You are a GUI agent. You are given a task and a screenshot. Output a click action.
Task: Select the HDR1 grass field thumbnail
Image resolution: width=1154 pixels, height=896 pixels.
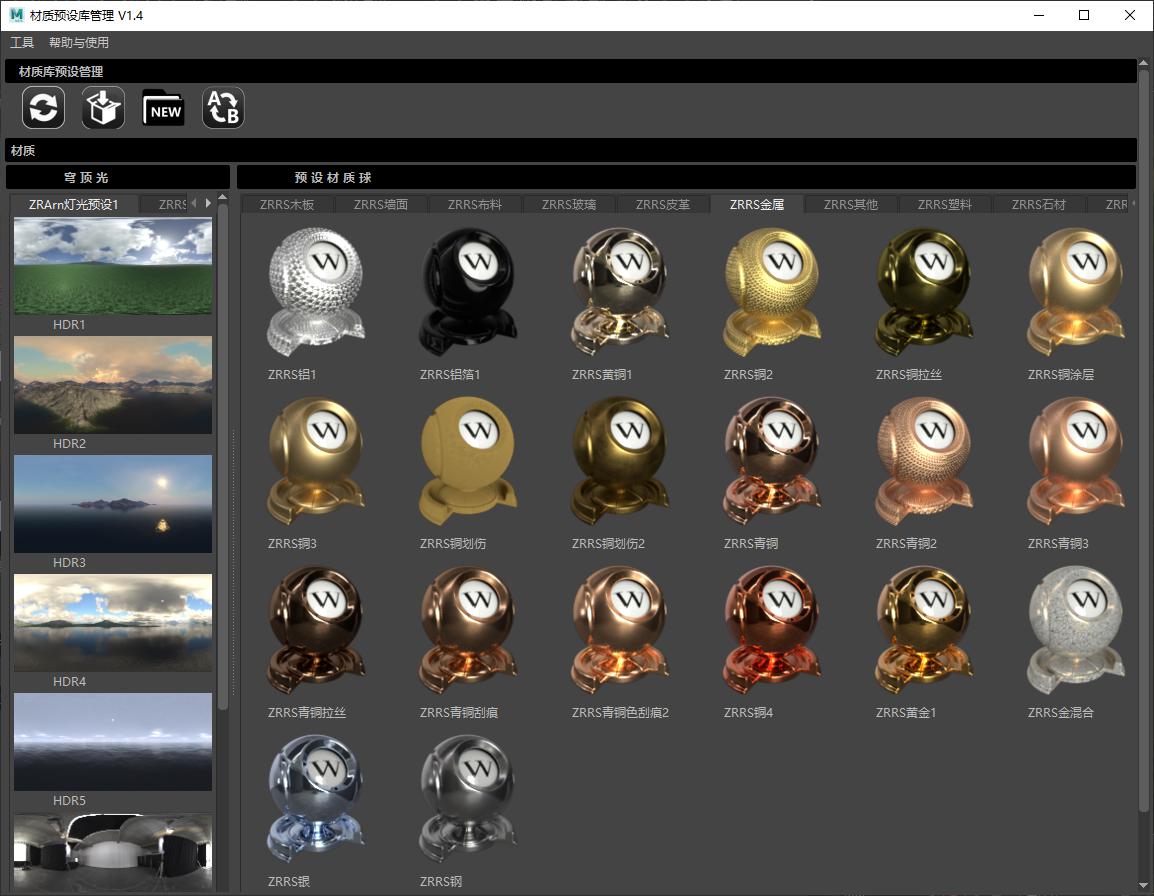point(113,267)
